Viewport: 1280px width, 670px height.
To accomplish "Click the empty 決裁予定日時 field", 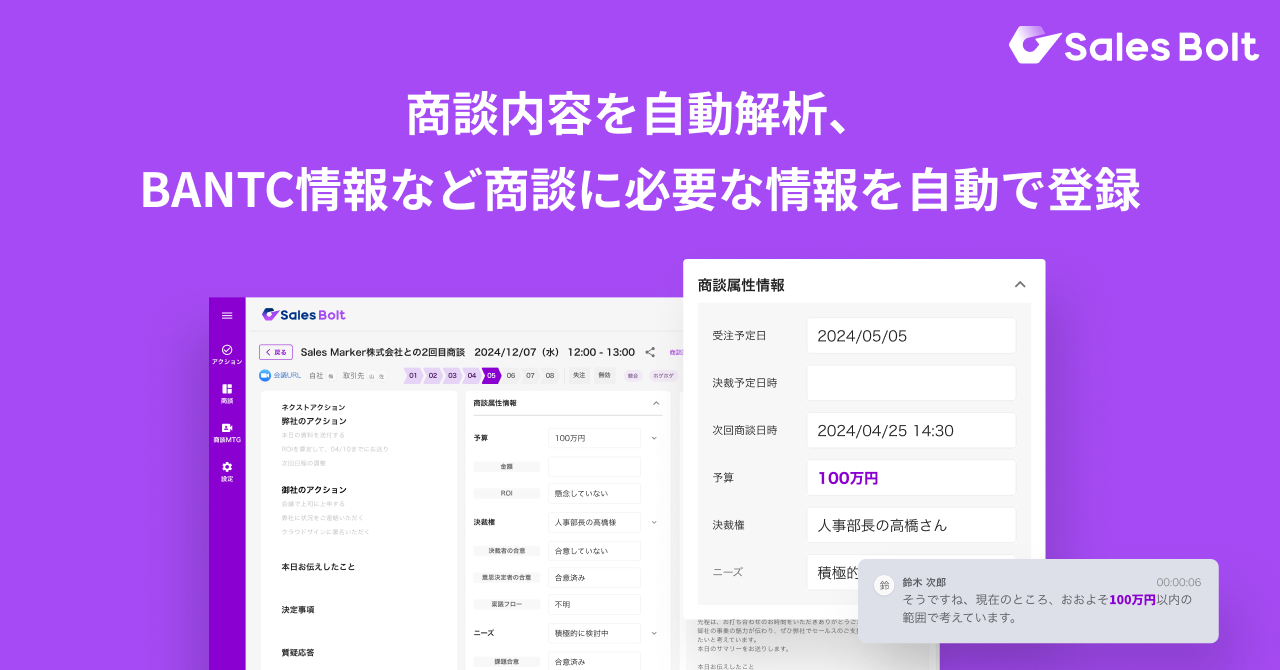I will (x=911, y=383).
